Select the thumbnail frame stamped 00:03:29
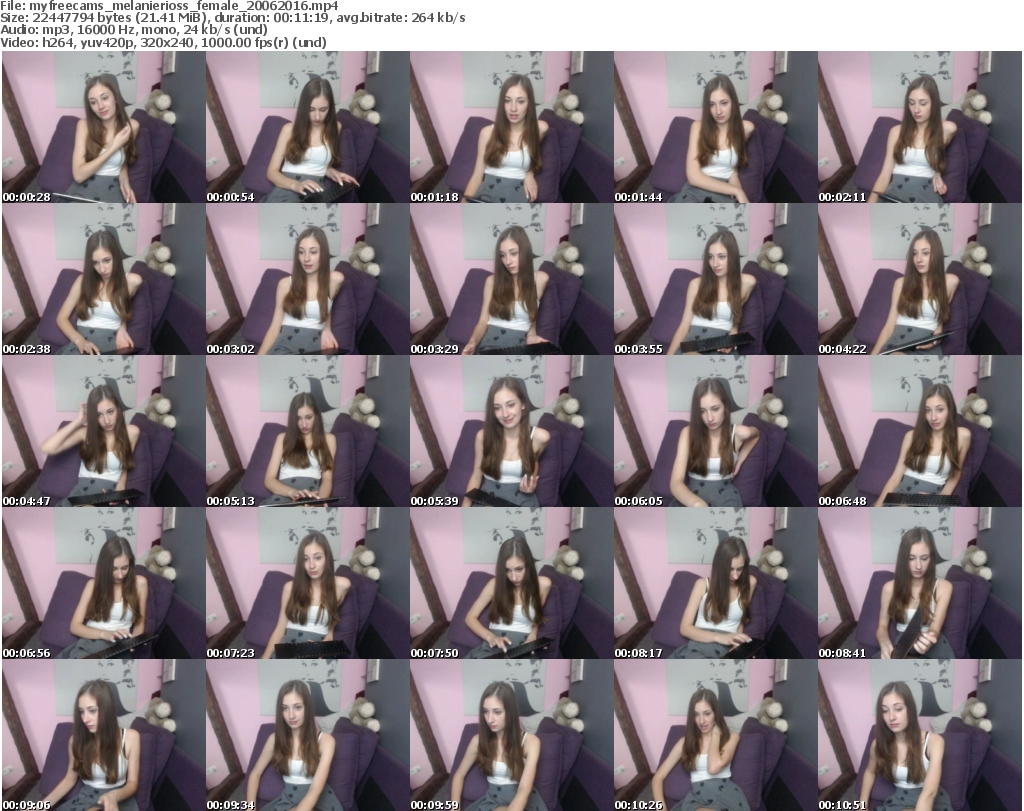The width and height of the screenshot is (1024, 811). point(511,279)
